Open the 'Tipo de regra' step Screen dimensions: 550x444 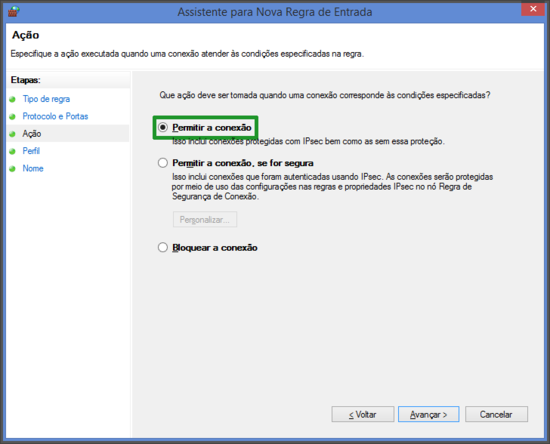pyautogui.click(x=46, y=99)
